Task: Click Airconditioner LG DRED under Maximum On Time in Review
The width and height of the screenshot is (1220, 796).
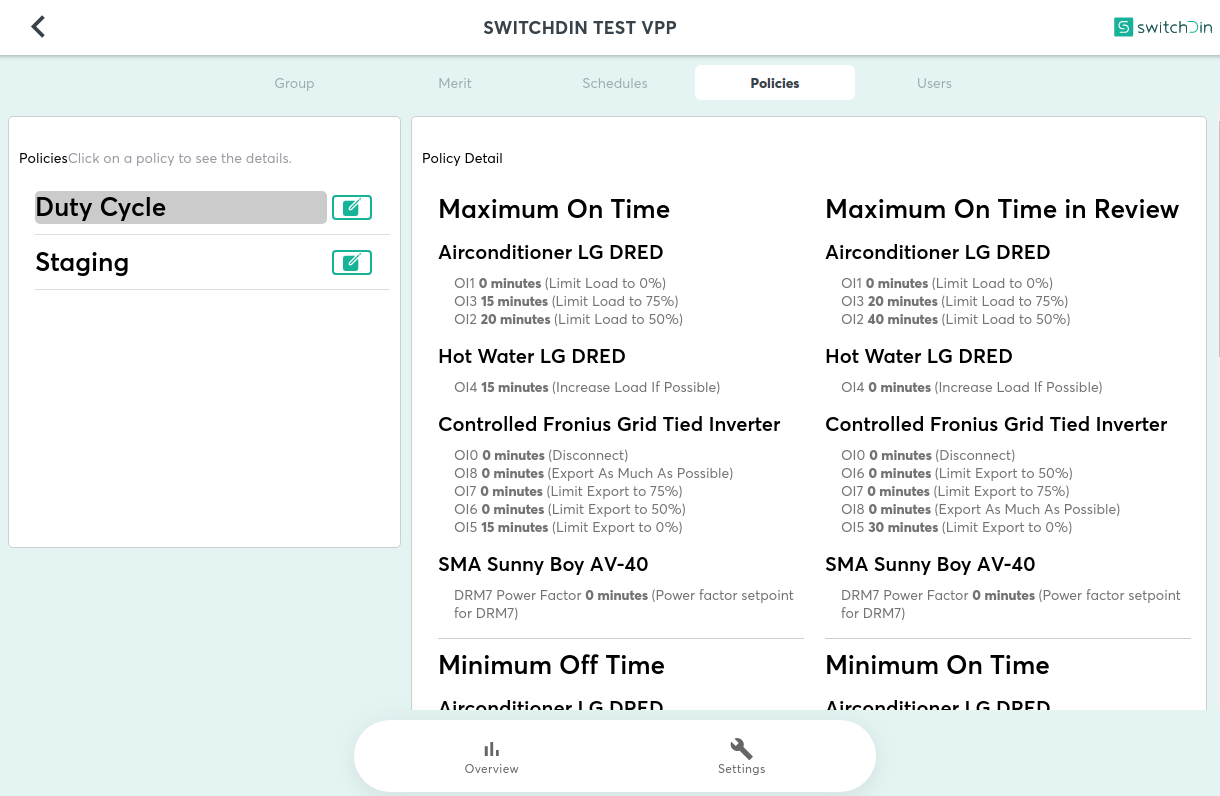Action: pyautogui.click(x=938, y=252)
